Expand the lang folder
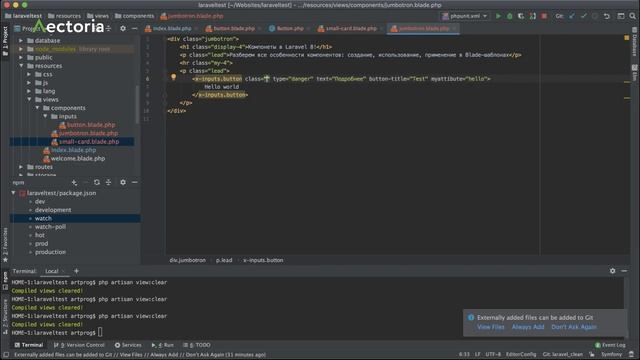 tap(29, 91)
